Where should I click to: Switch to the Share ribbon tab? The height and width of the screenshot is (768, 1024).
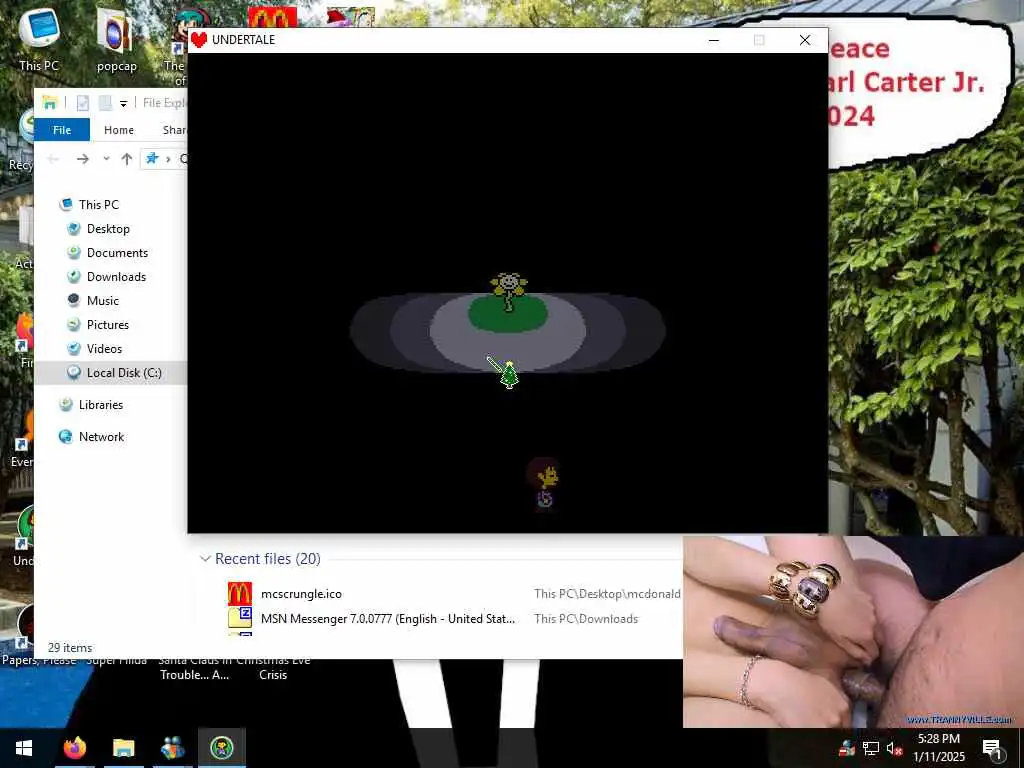[174, 130]
